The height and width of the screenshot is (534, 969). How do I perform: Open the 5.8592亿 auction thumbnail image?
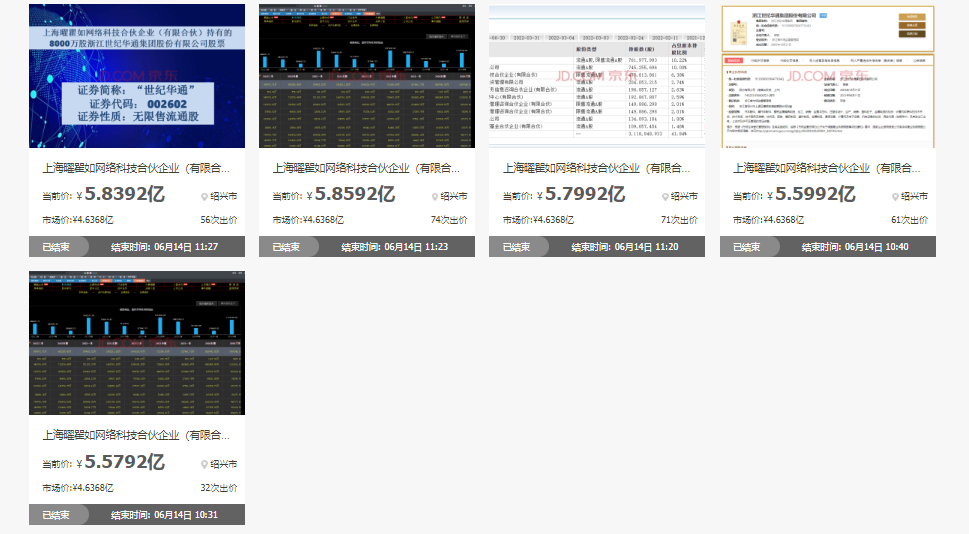click(x=366, y=76)
